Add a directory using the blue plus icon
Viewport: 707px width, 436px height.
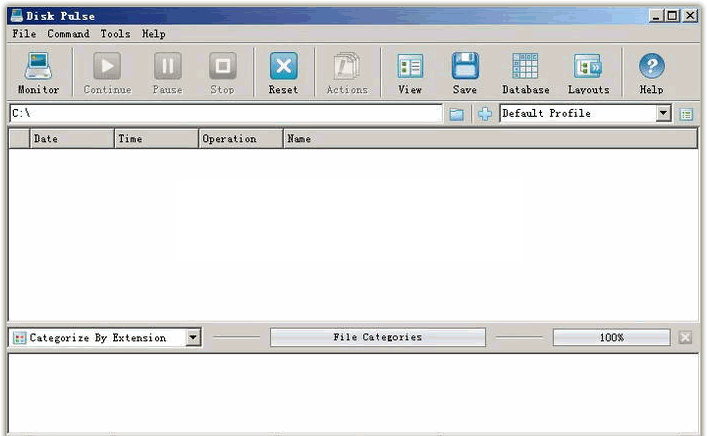click(485, 114)
